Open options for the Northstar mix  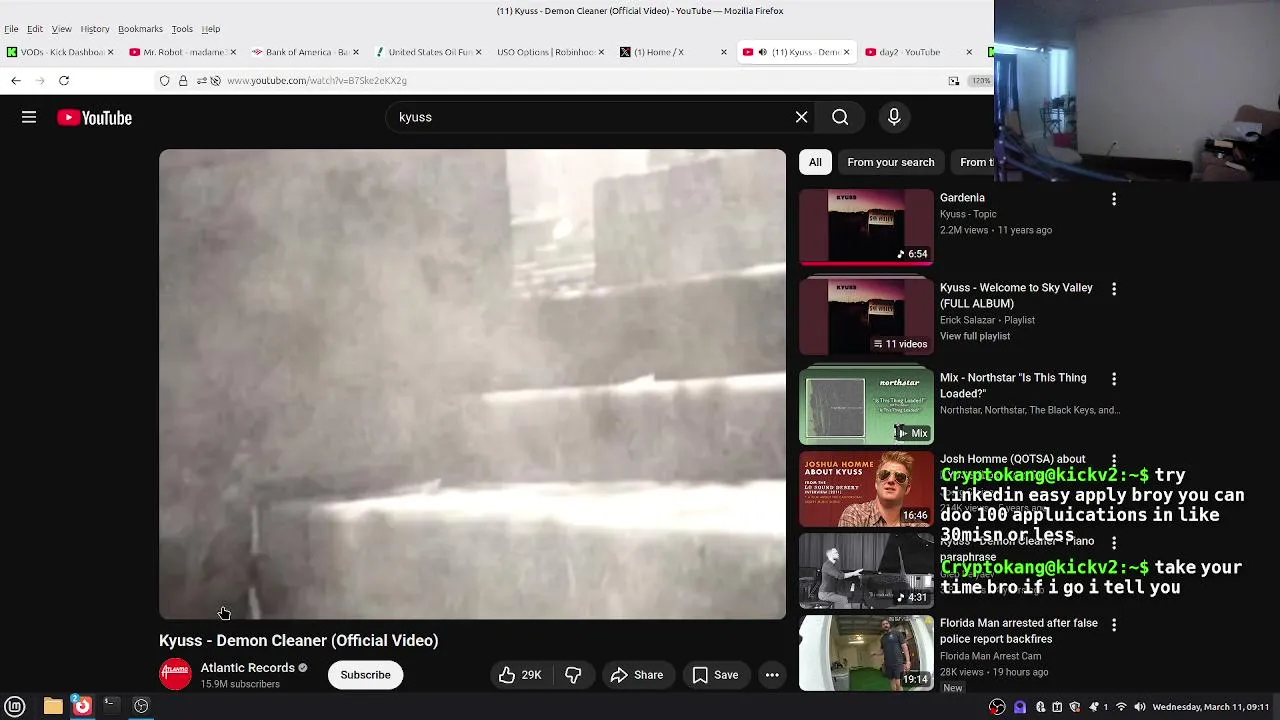point(1113,379)
